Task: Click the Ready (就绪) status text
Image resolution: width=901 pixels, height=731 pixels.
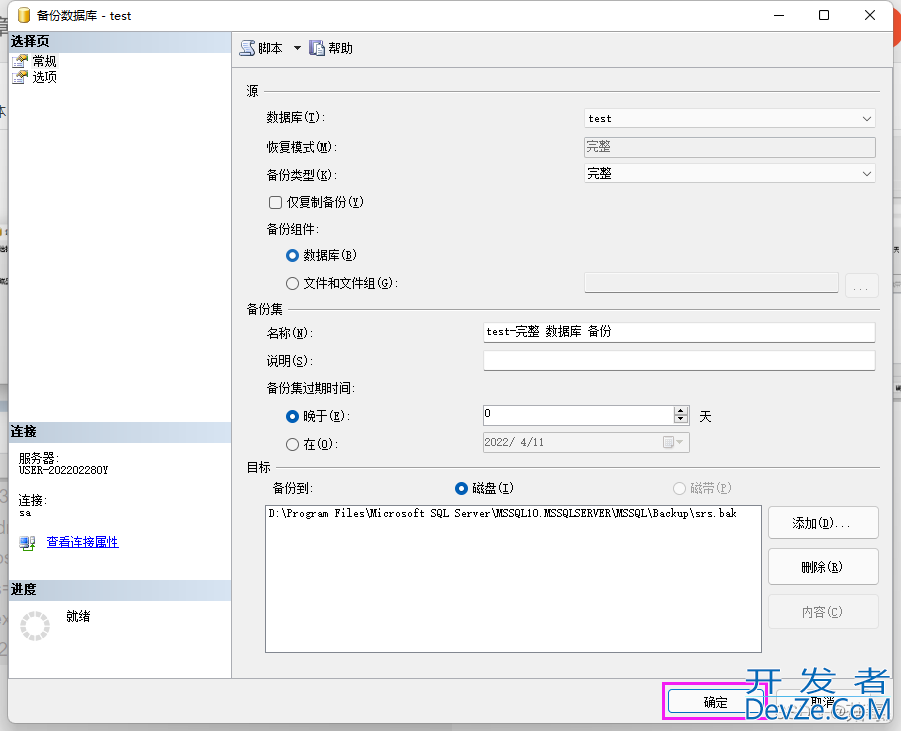Action: coord(78,617)
